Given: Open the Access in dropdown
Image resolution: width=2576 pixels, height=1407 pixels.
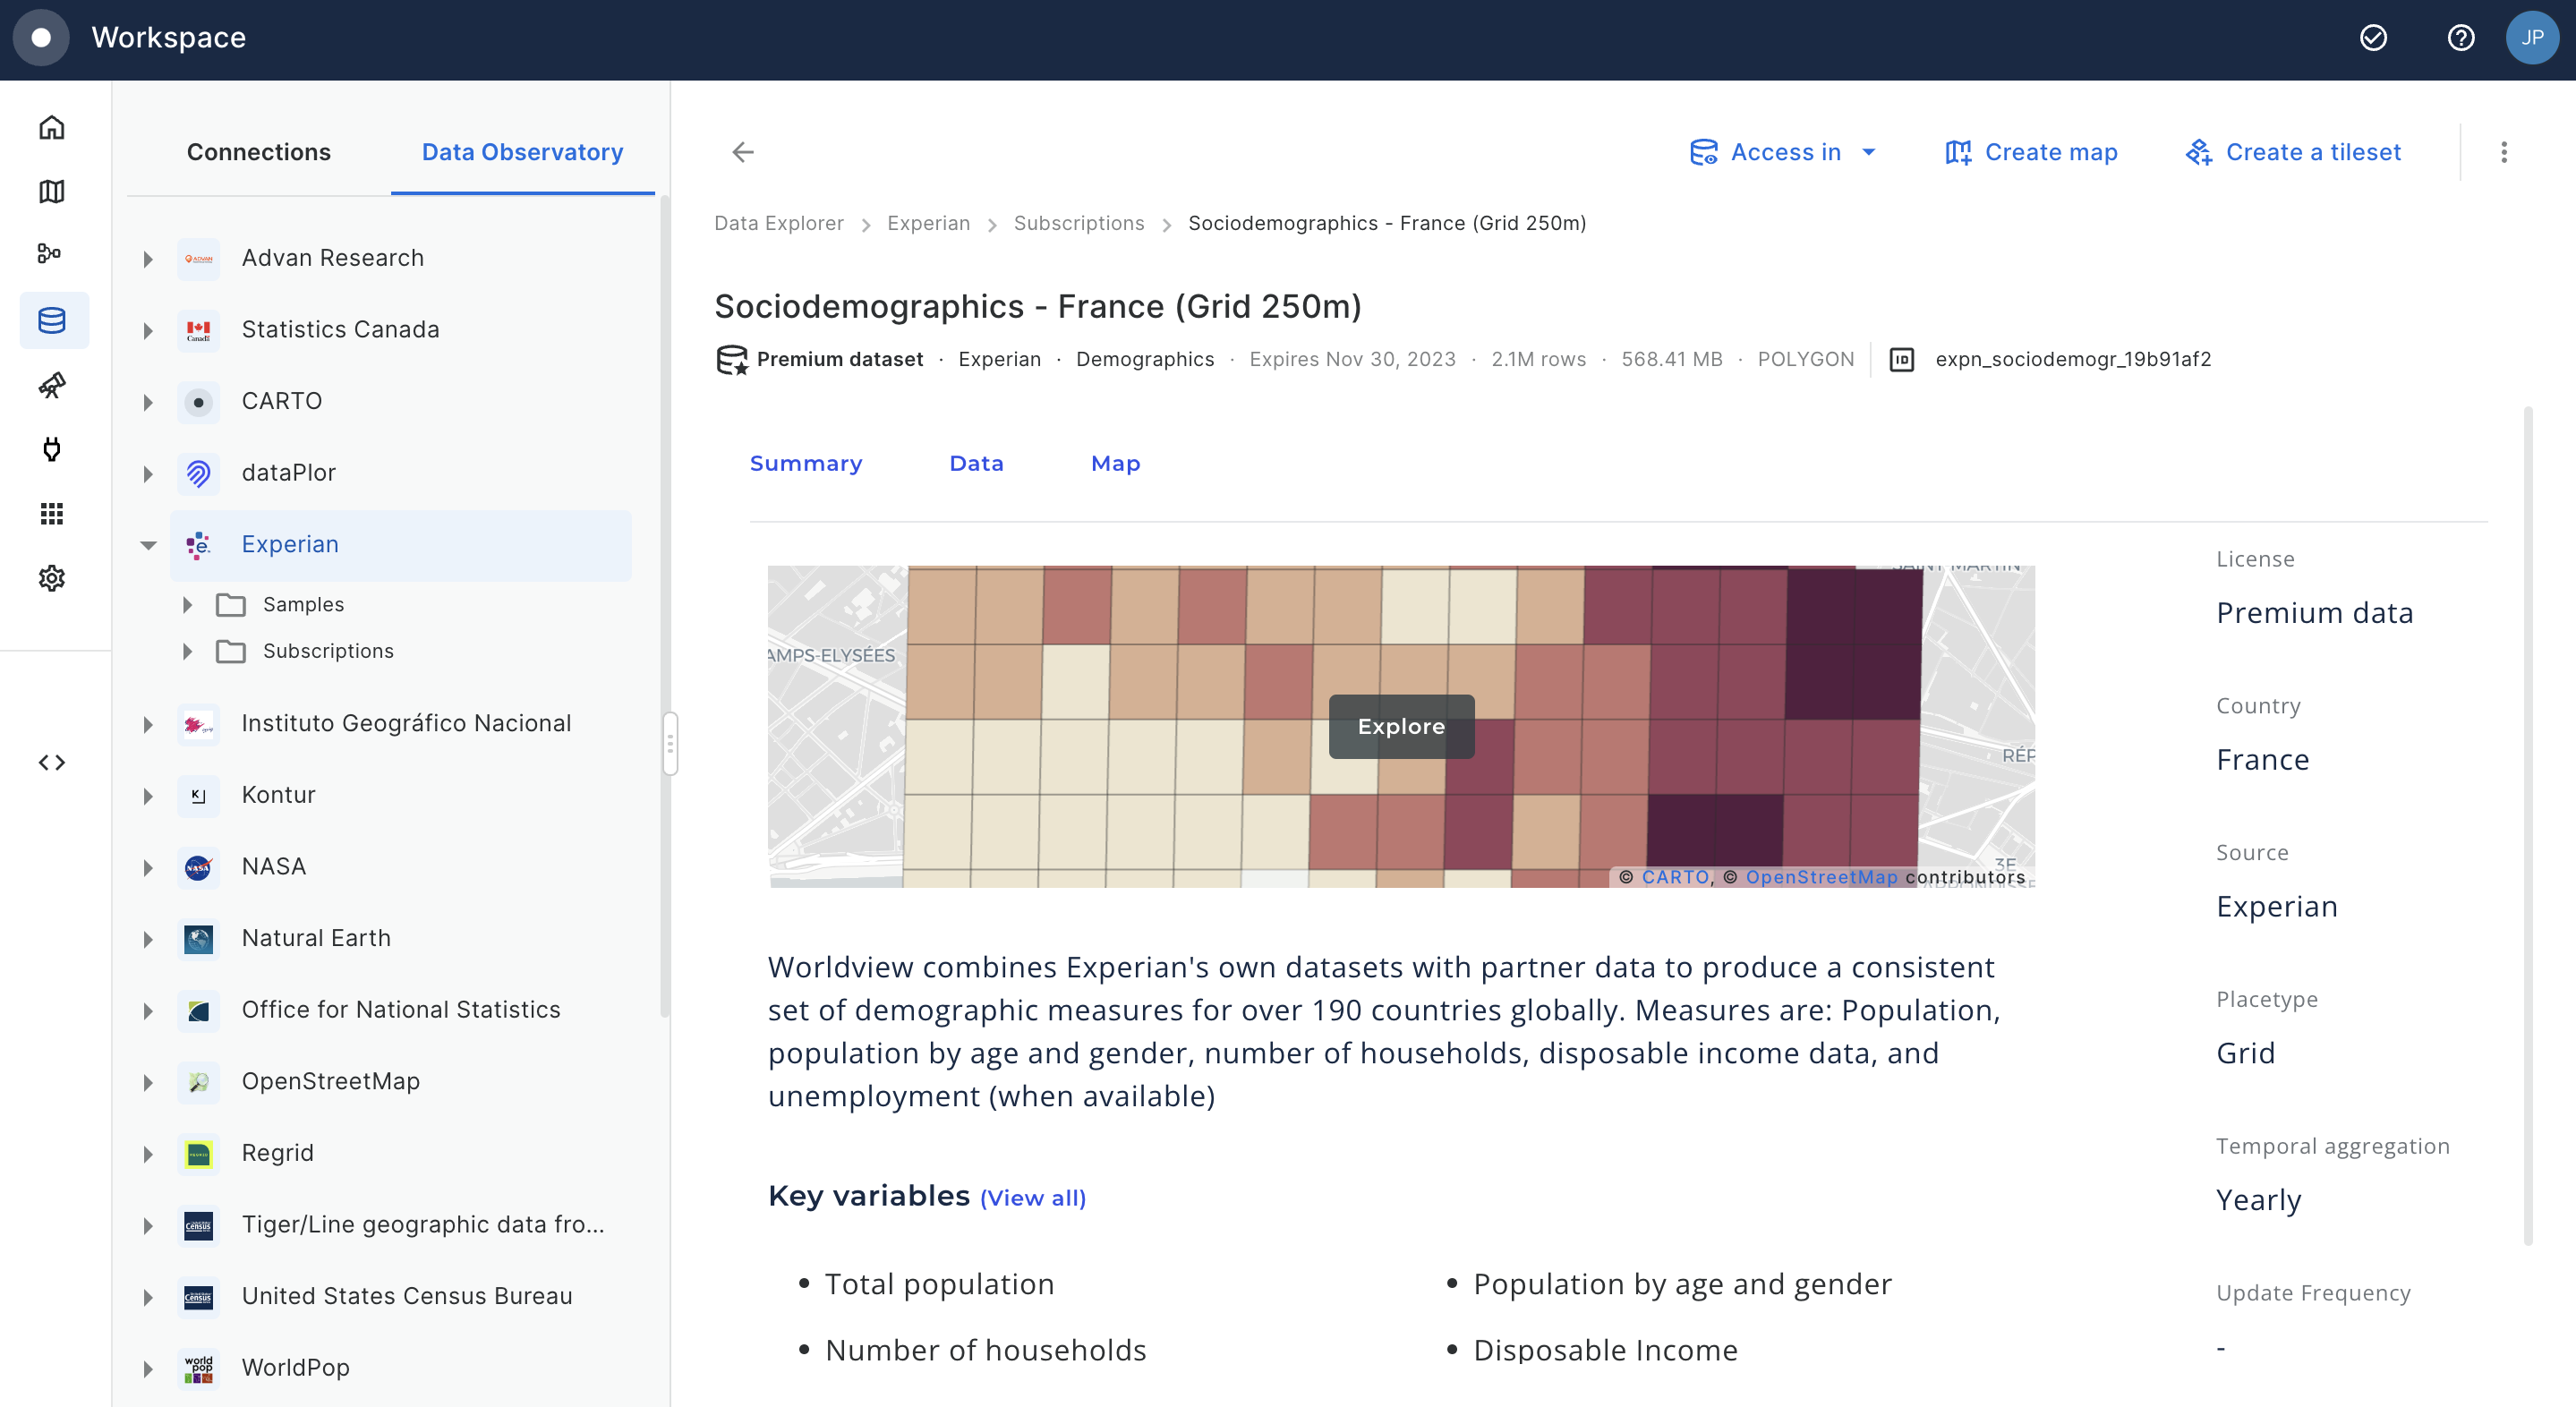Looking at the screenshot, I should tap(1783, 152).
